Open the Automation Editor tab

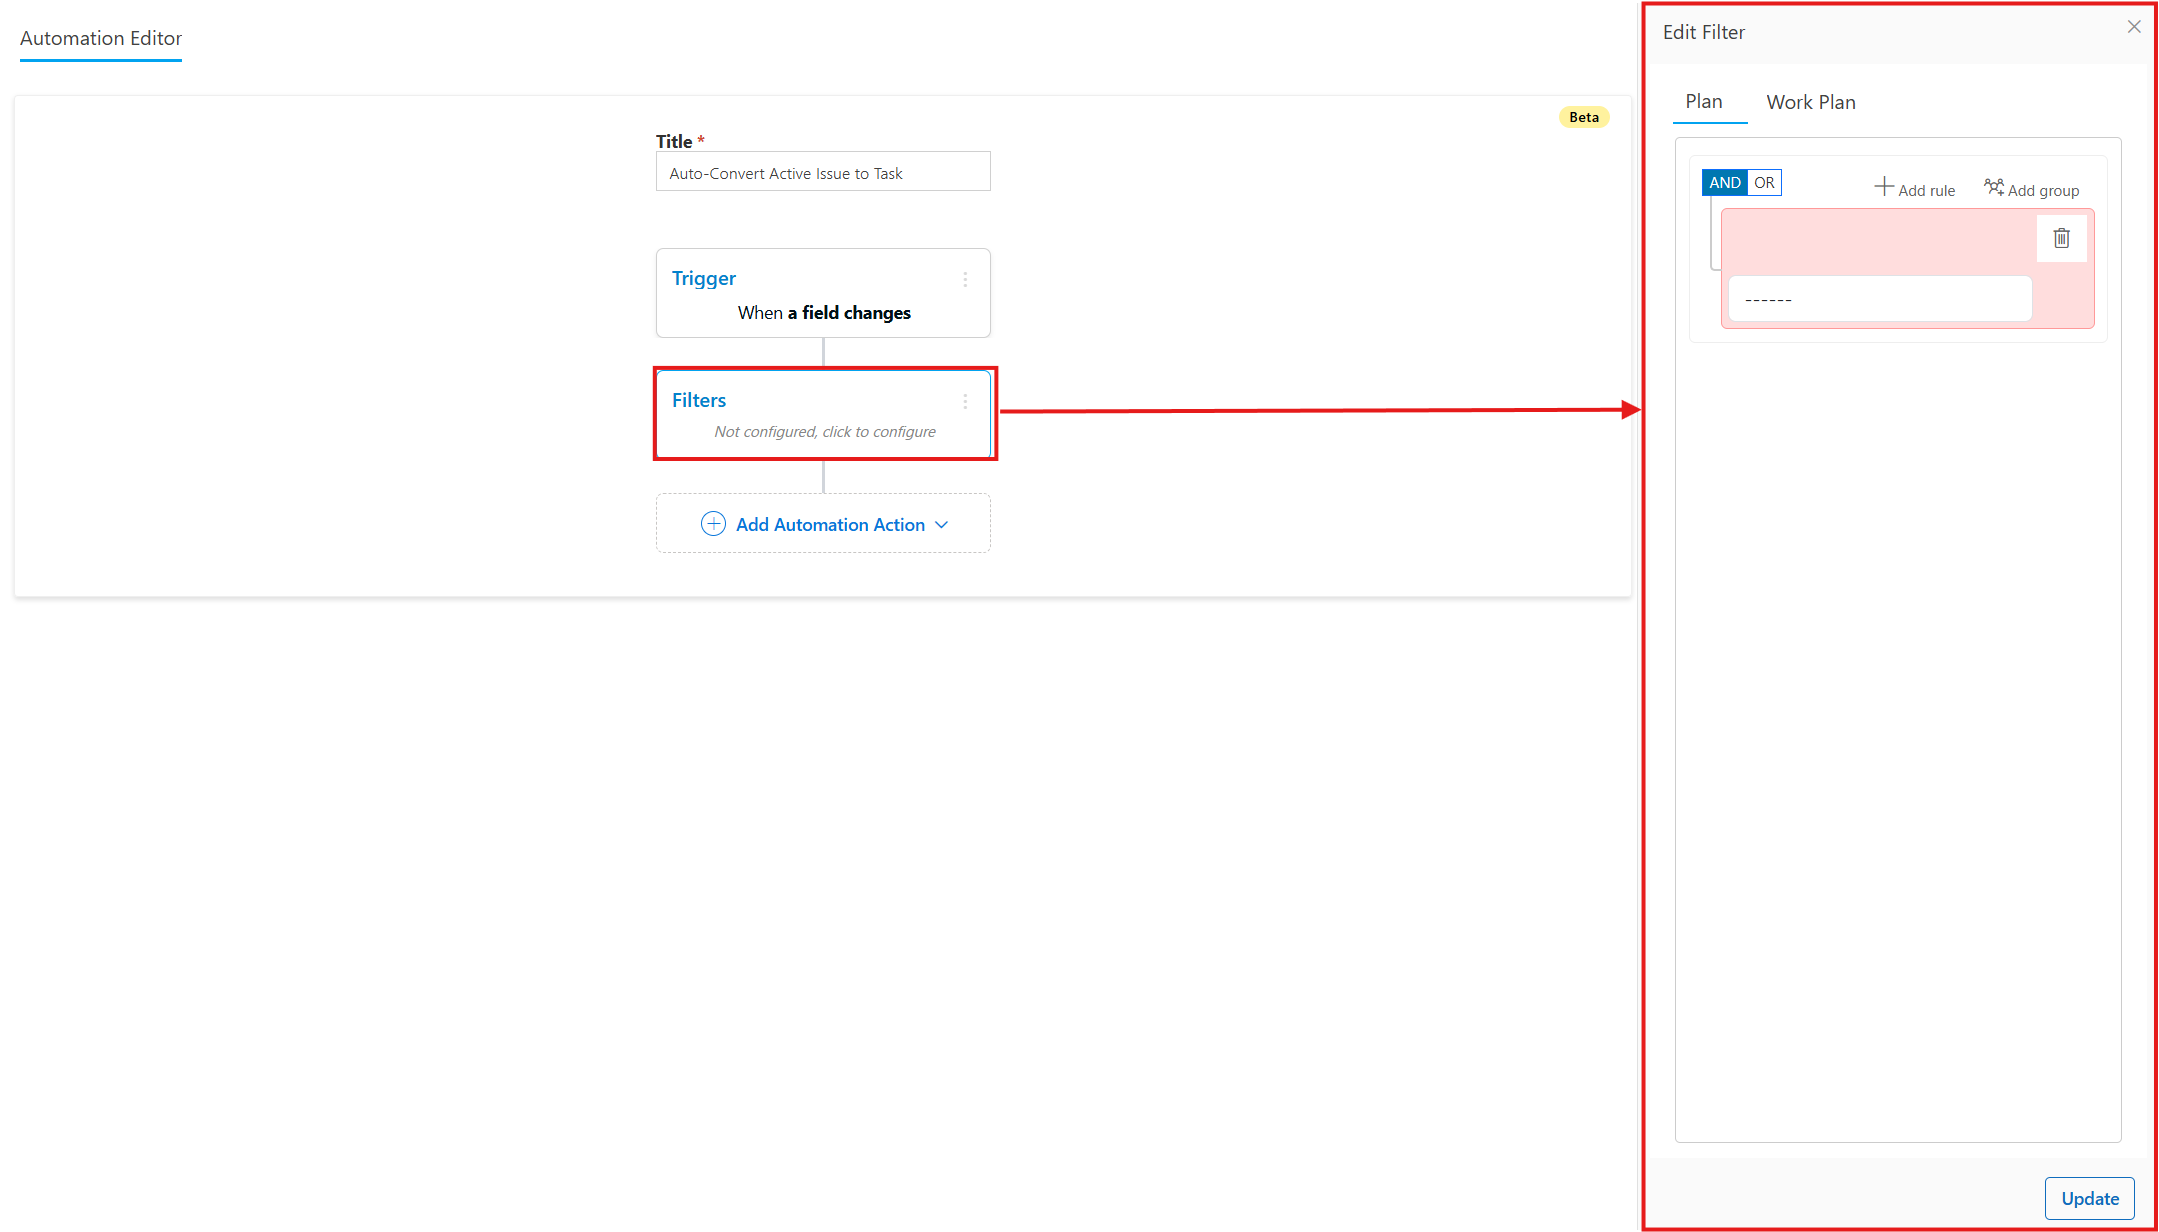point(101,39)
